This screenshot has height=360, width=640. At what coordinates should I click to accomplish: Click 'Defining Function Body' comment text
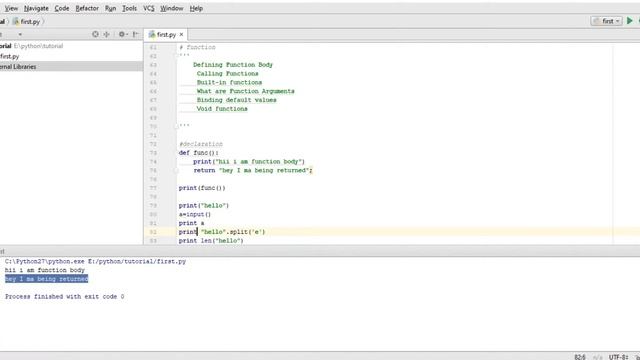(233, 64)
